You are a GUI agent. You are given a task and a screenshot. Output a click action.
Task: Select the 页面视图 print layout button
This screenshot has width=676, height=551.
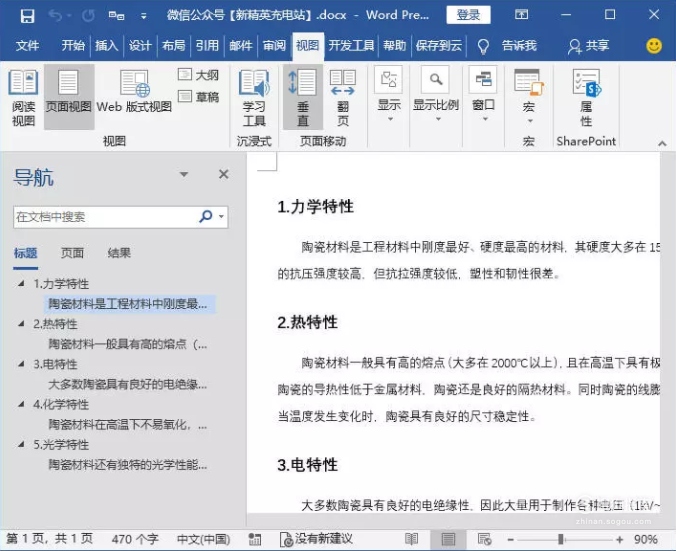point(69,97)
